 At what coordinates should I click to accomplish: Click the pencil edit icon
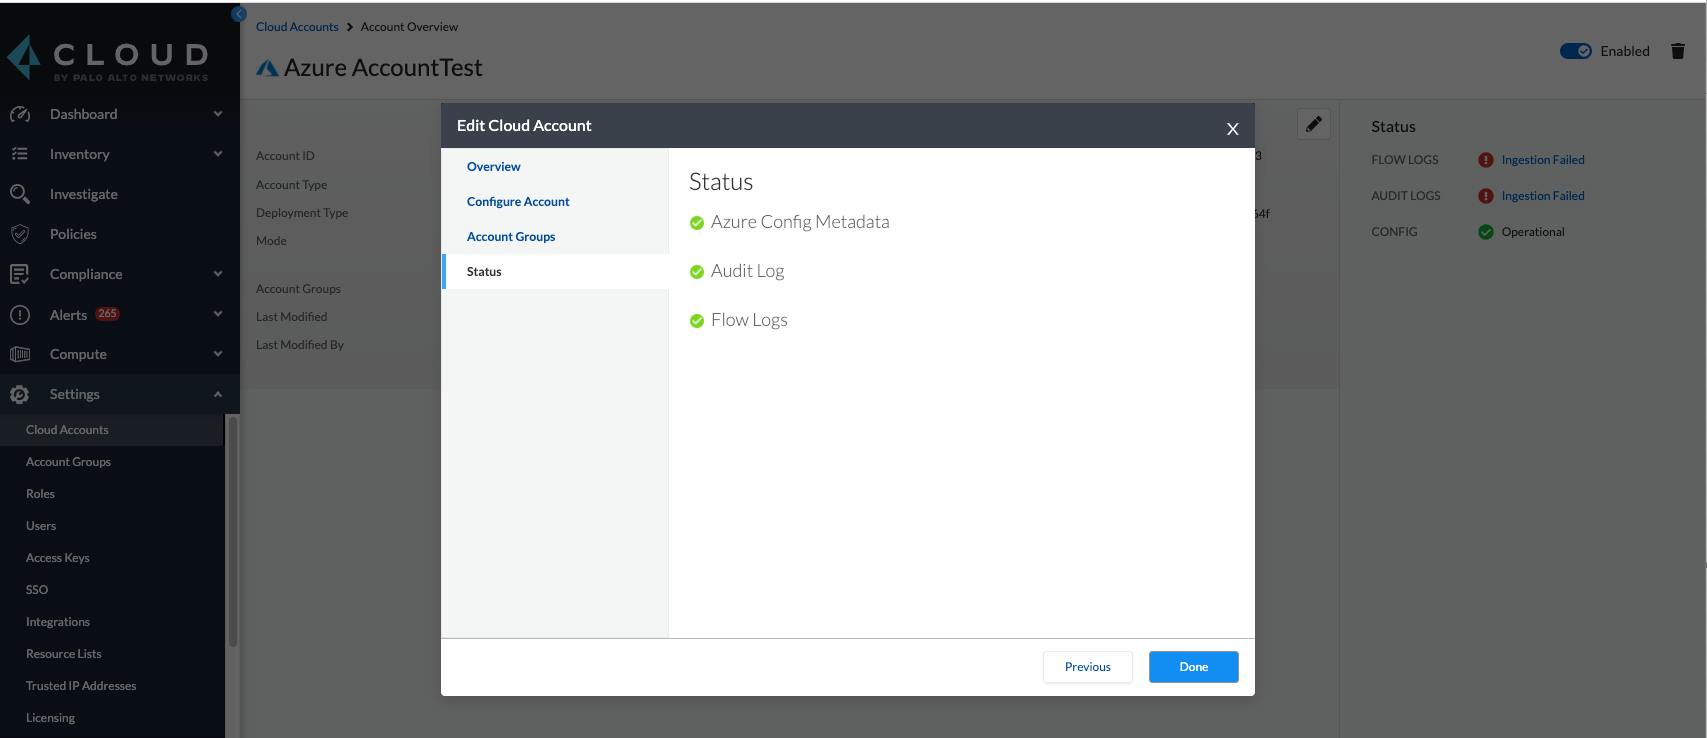(x=1313, y=124)
